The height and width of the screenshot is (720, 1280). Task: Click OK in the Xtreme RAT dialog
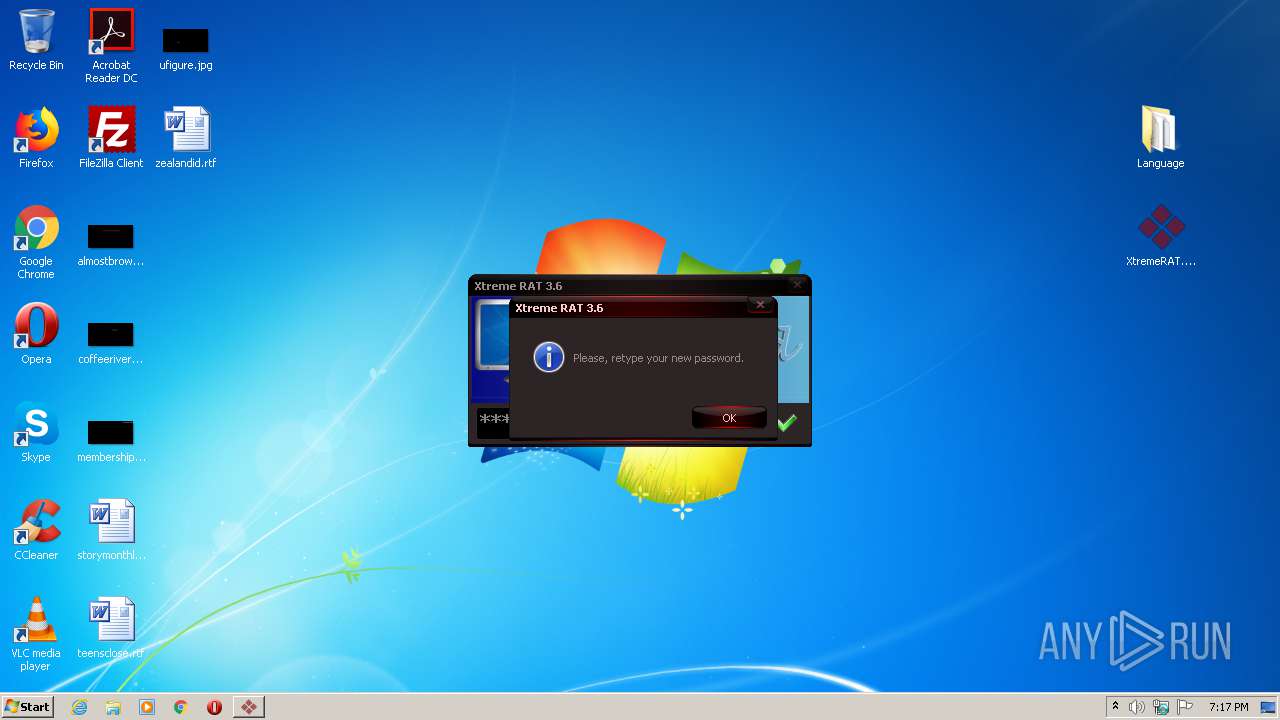click(x=729, y=418)
